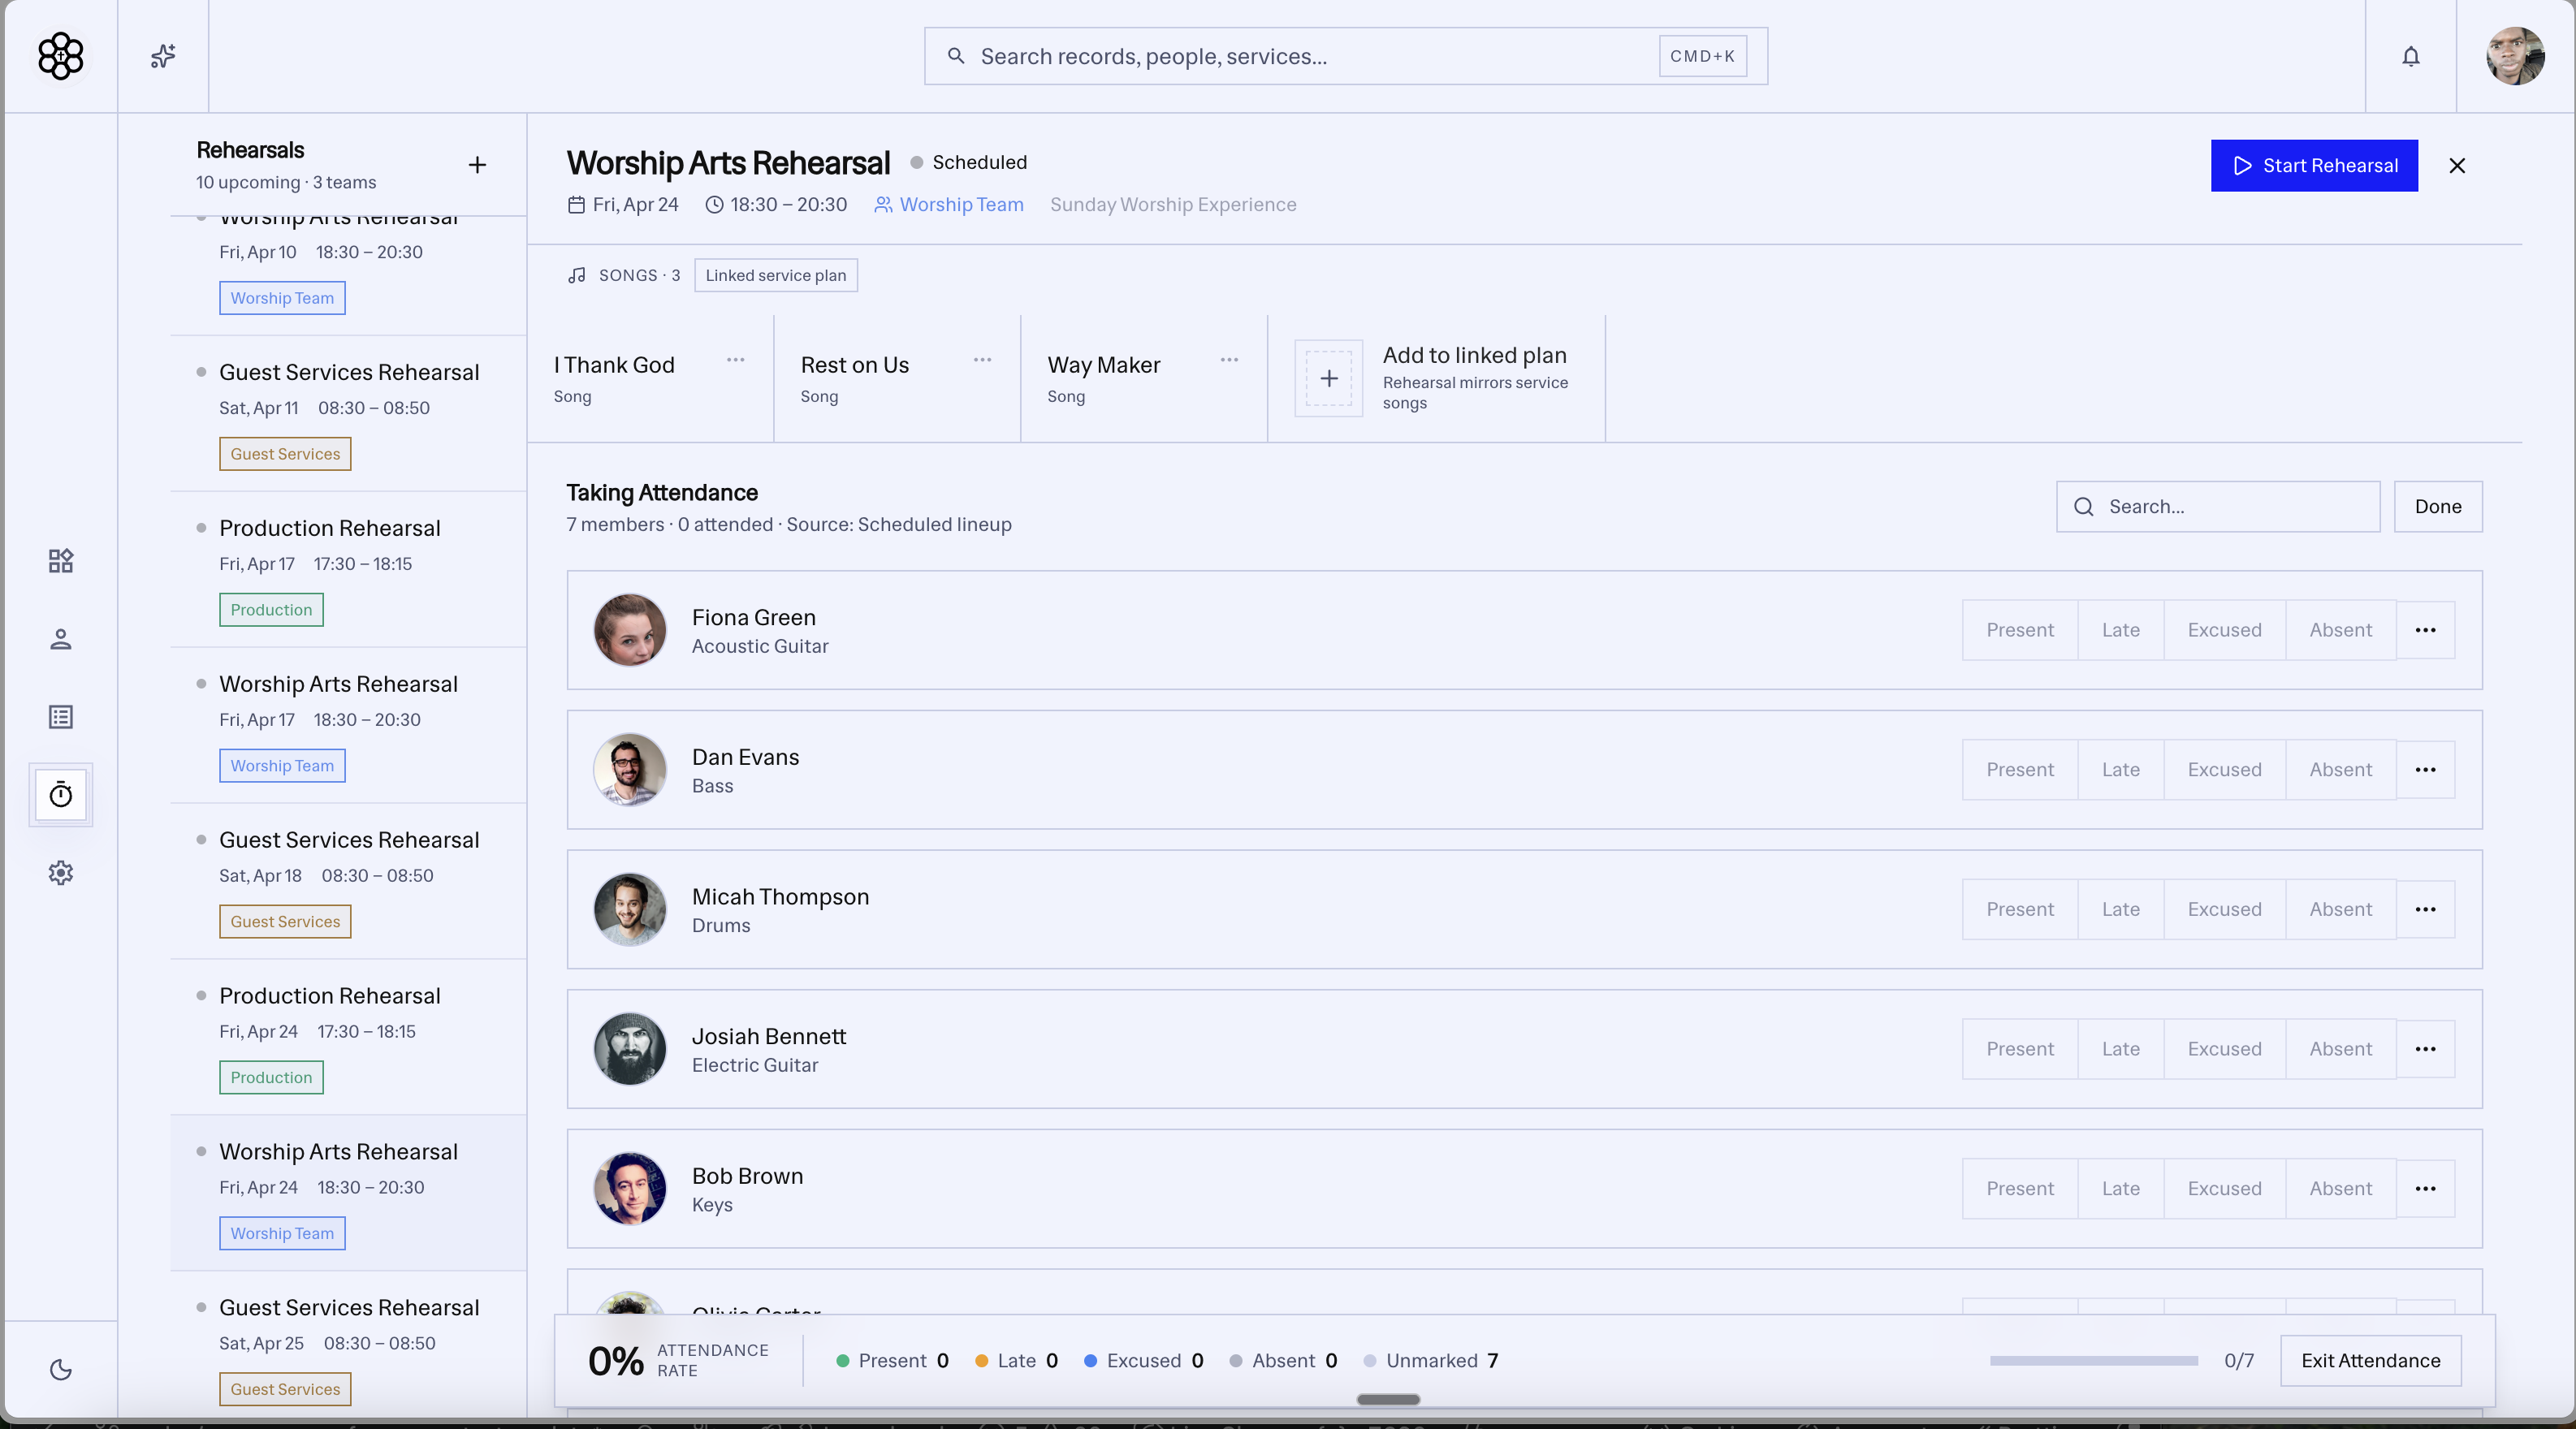Click Exit Attendance button
This screenshot has height=1429, width=2576.
tap(2370, 1361)
